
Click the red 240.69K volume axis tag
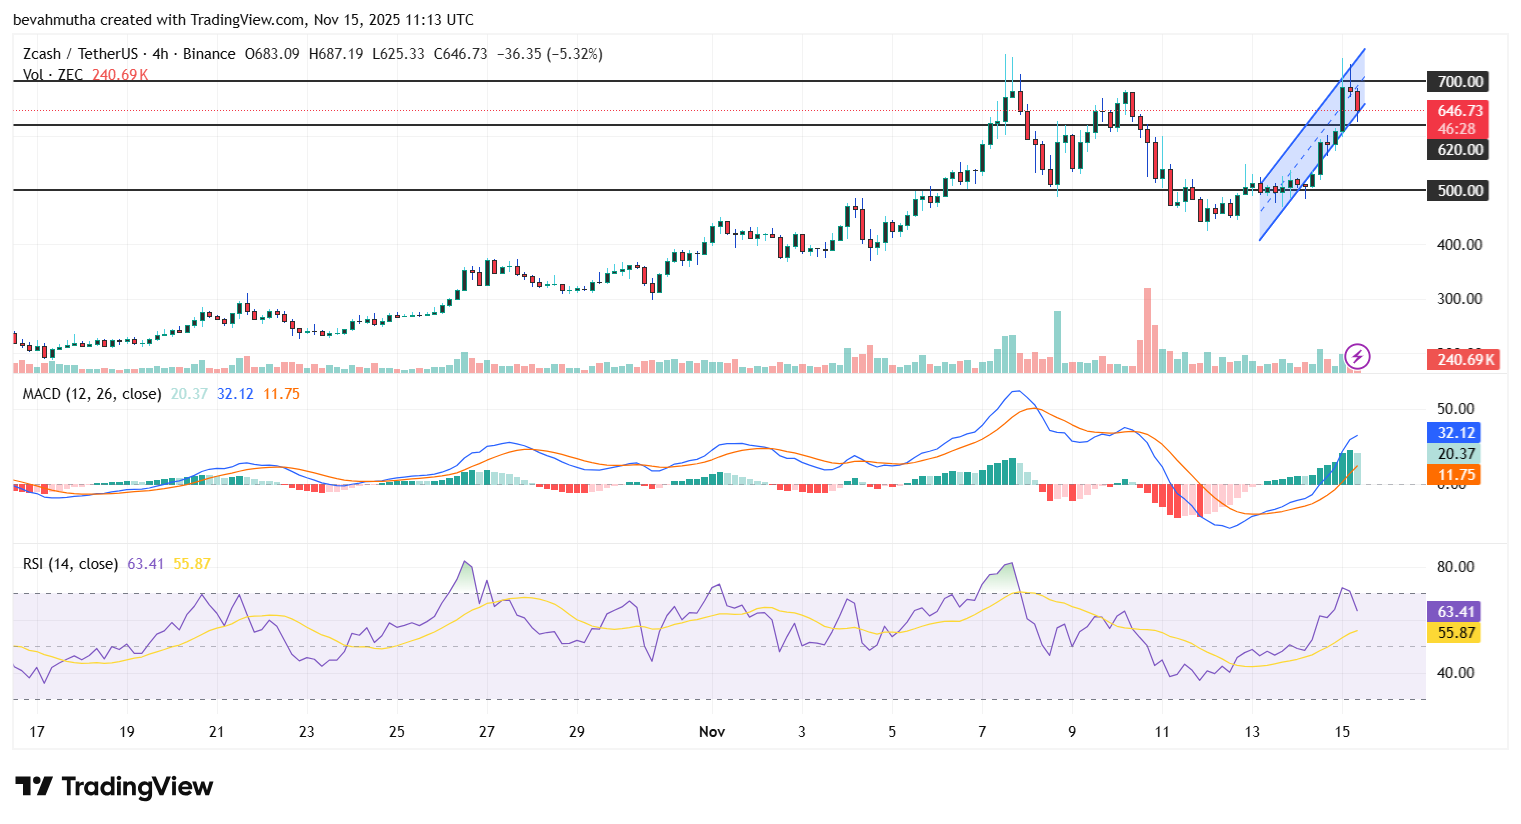click(1466, 360)
